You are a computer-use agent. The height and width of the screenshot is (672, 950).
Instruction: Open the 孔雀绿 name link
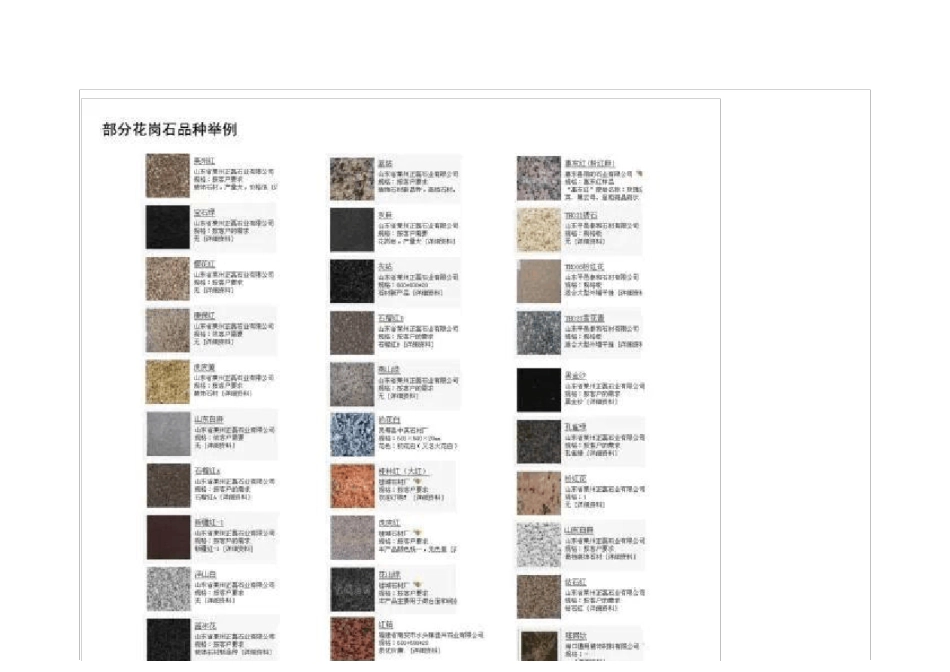(575, 427)
